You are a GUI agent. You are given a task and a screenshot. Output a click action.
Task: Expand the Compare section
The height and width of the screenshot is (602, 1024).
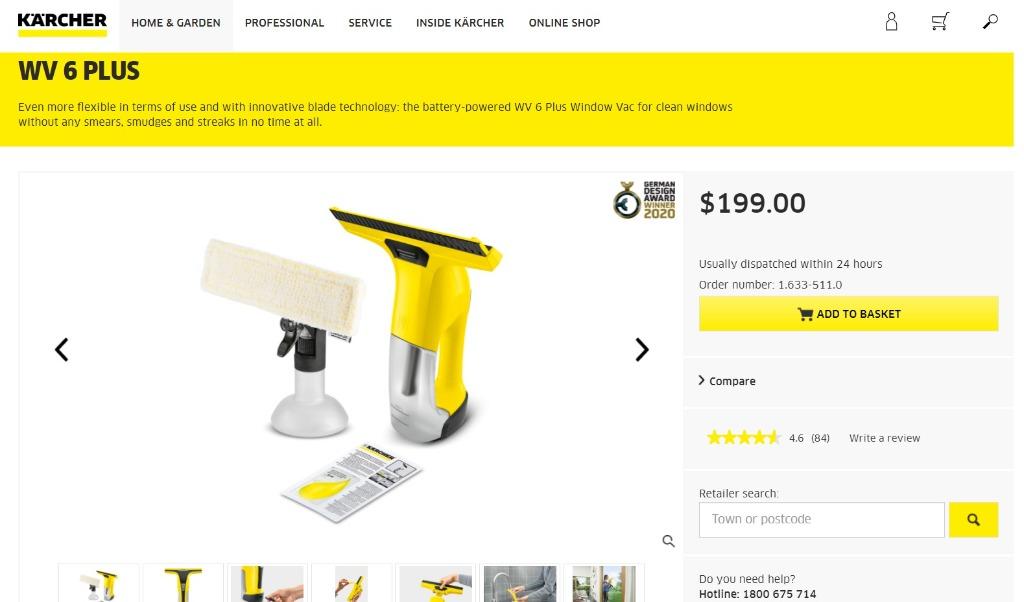[x=727, y=381]
